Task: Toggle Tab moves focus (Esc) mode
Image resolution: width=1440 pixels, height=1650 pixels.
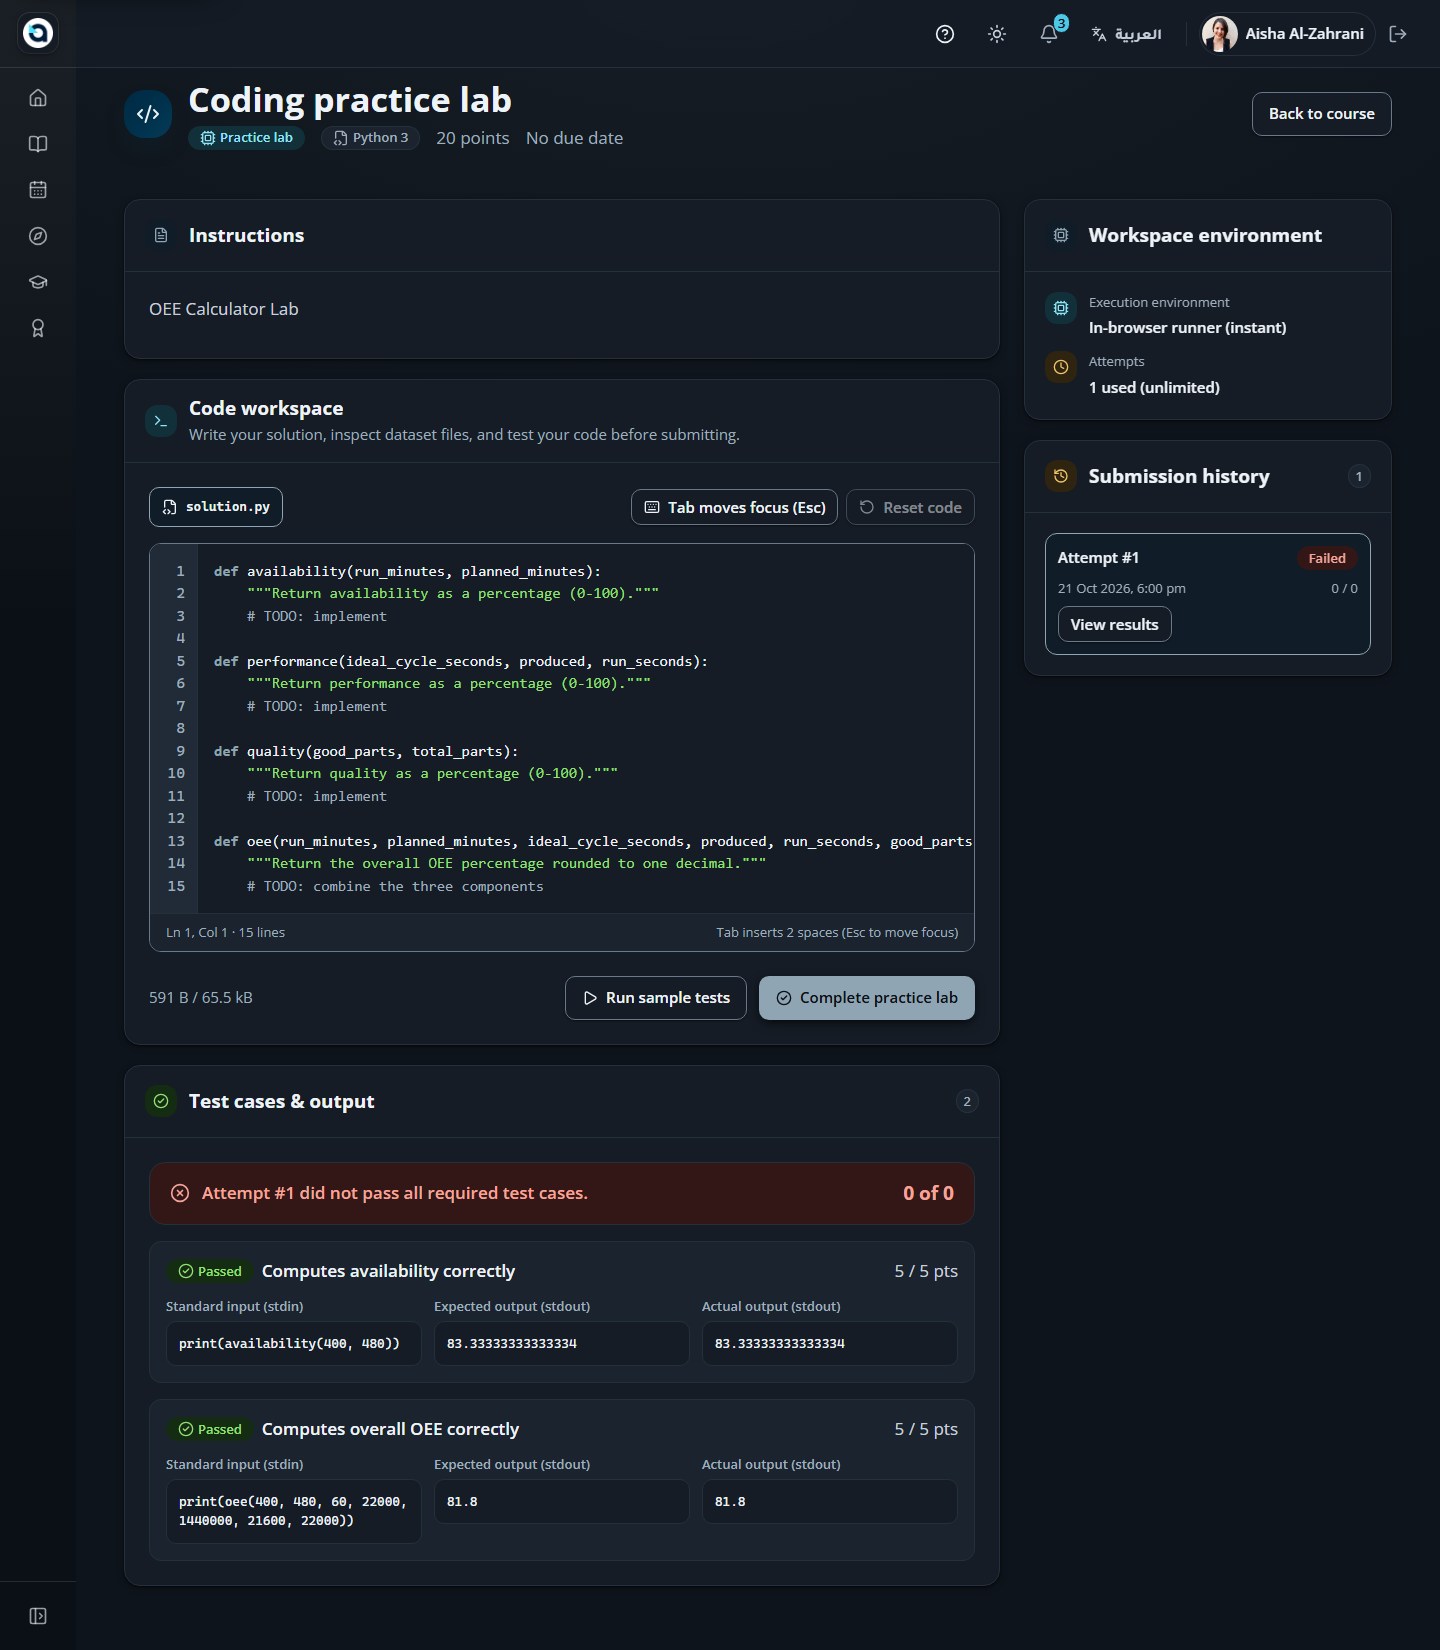Action: [x=734, y=508]
